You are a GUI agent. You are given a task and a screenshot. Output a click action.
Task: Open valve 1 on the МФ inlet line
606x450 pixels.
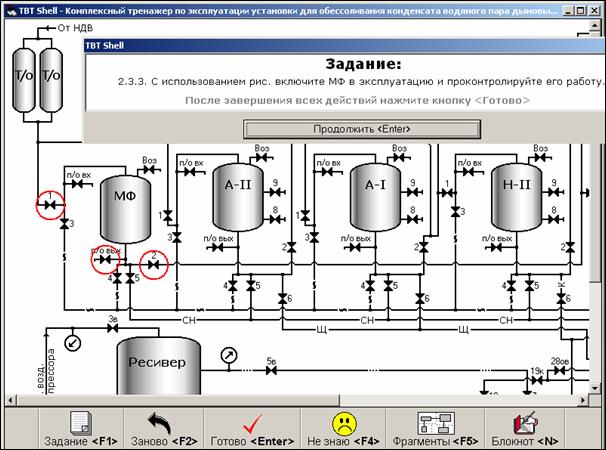[x=50, y=205]
